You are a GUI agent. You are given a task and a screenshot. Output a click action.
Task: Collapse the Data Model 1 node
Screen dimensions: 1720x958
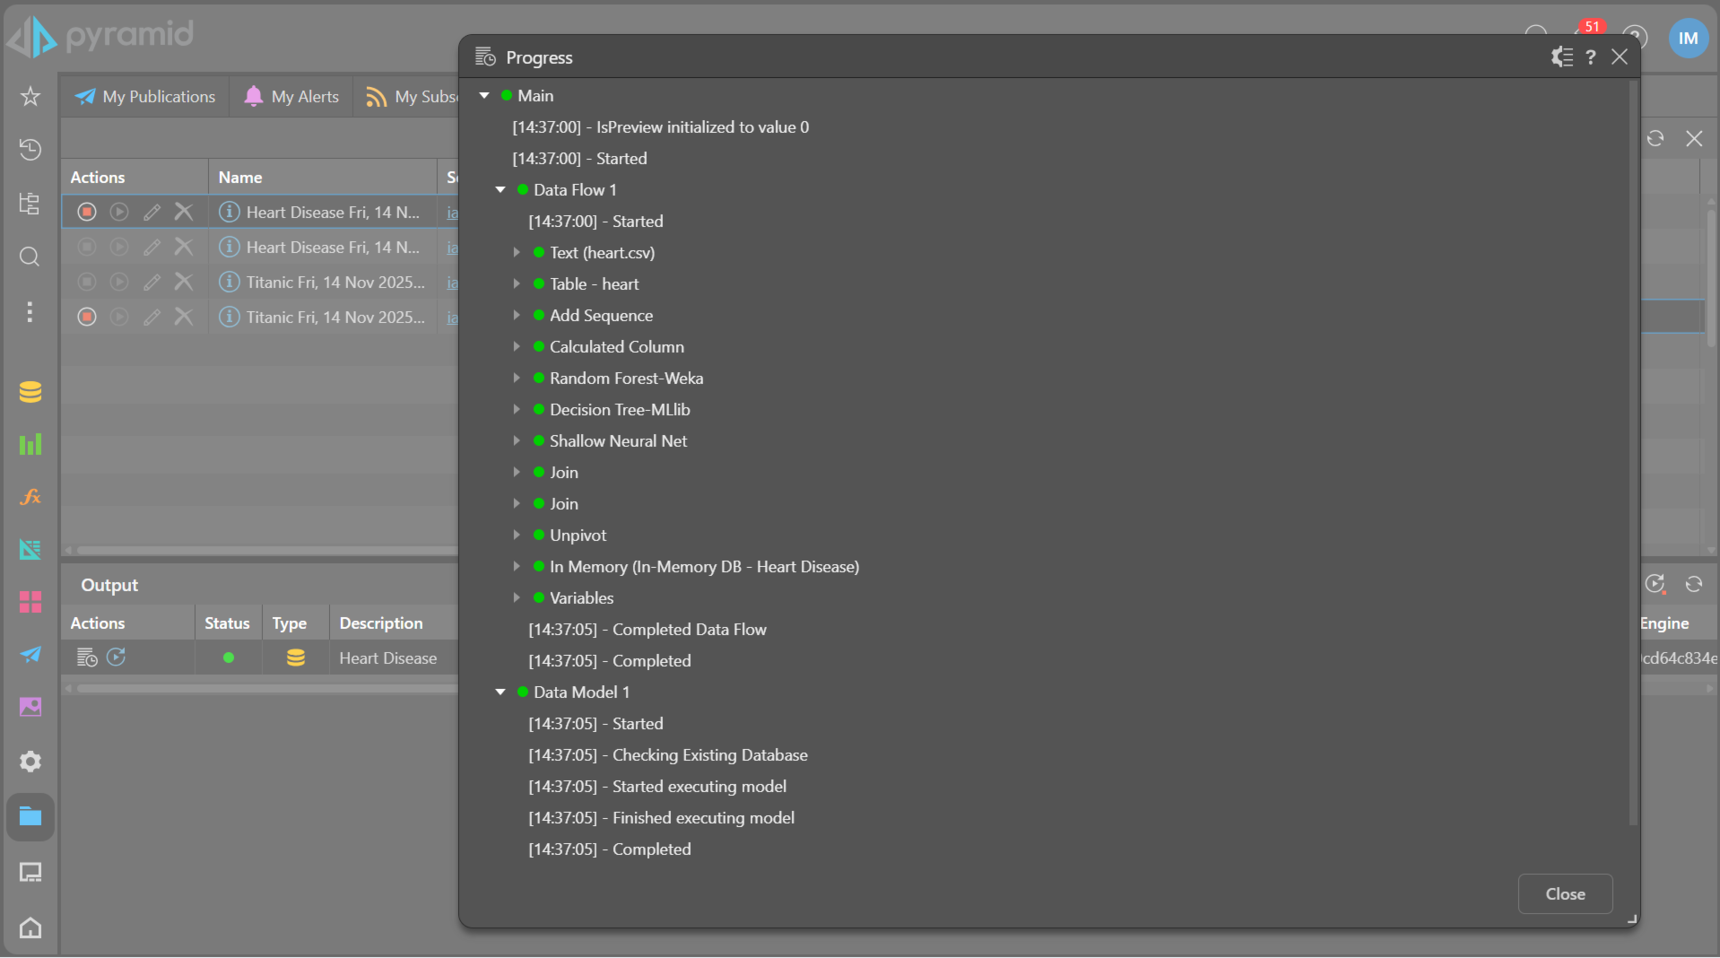501,692
